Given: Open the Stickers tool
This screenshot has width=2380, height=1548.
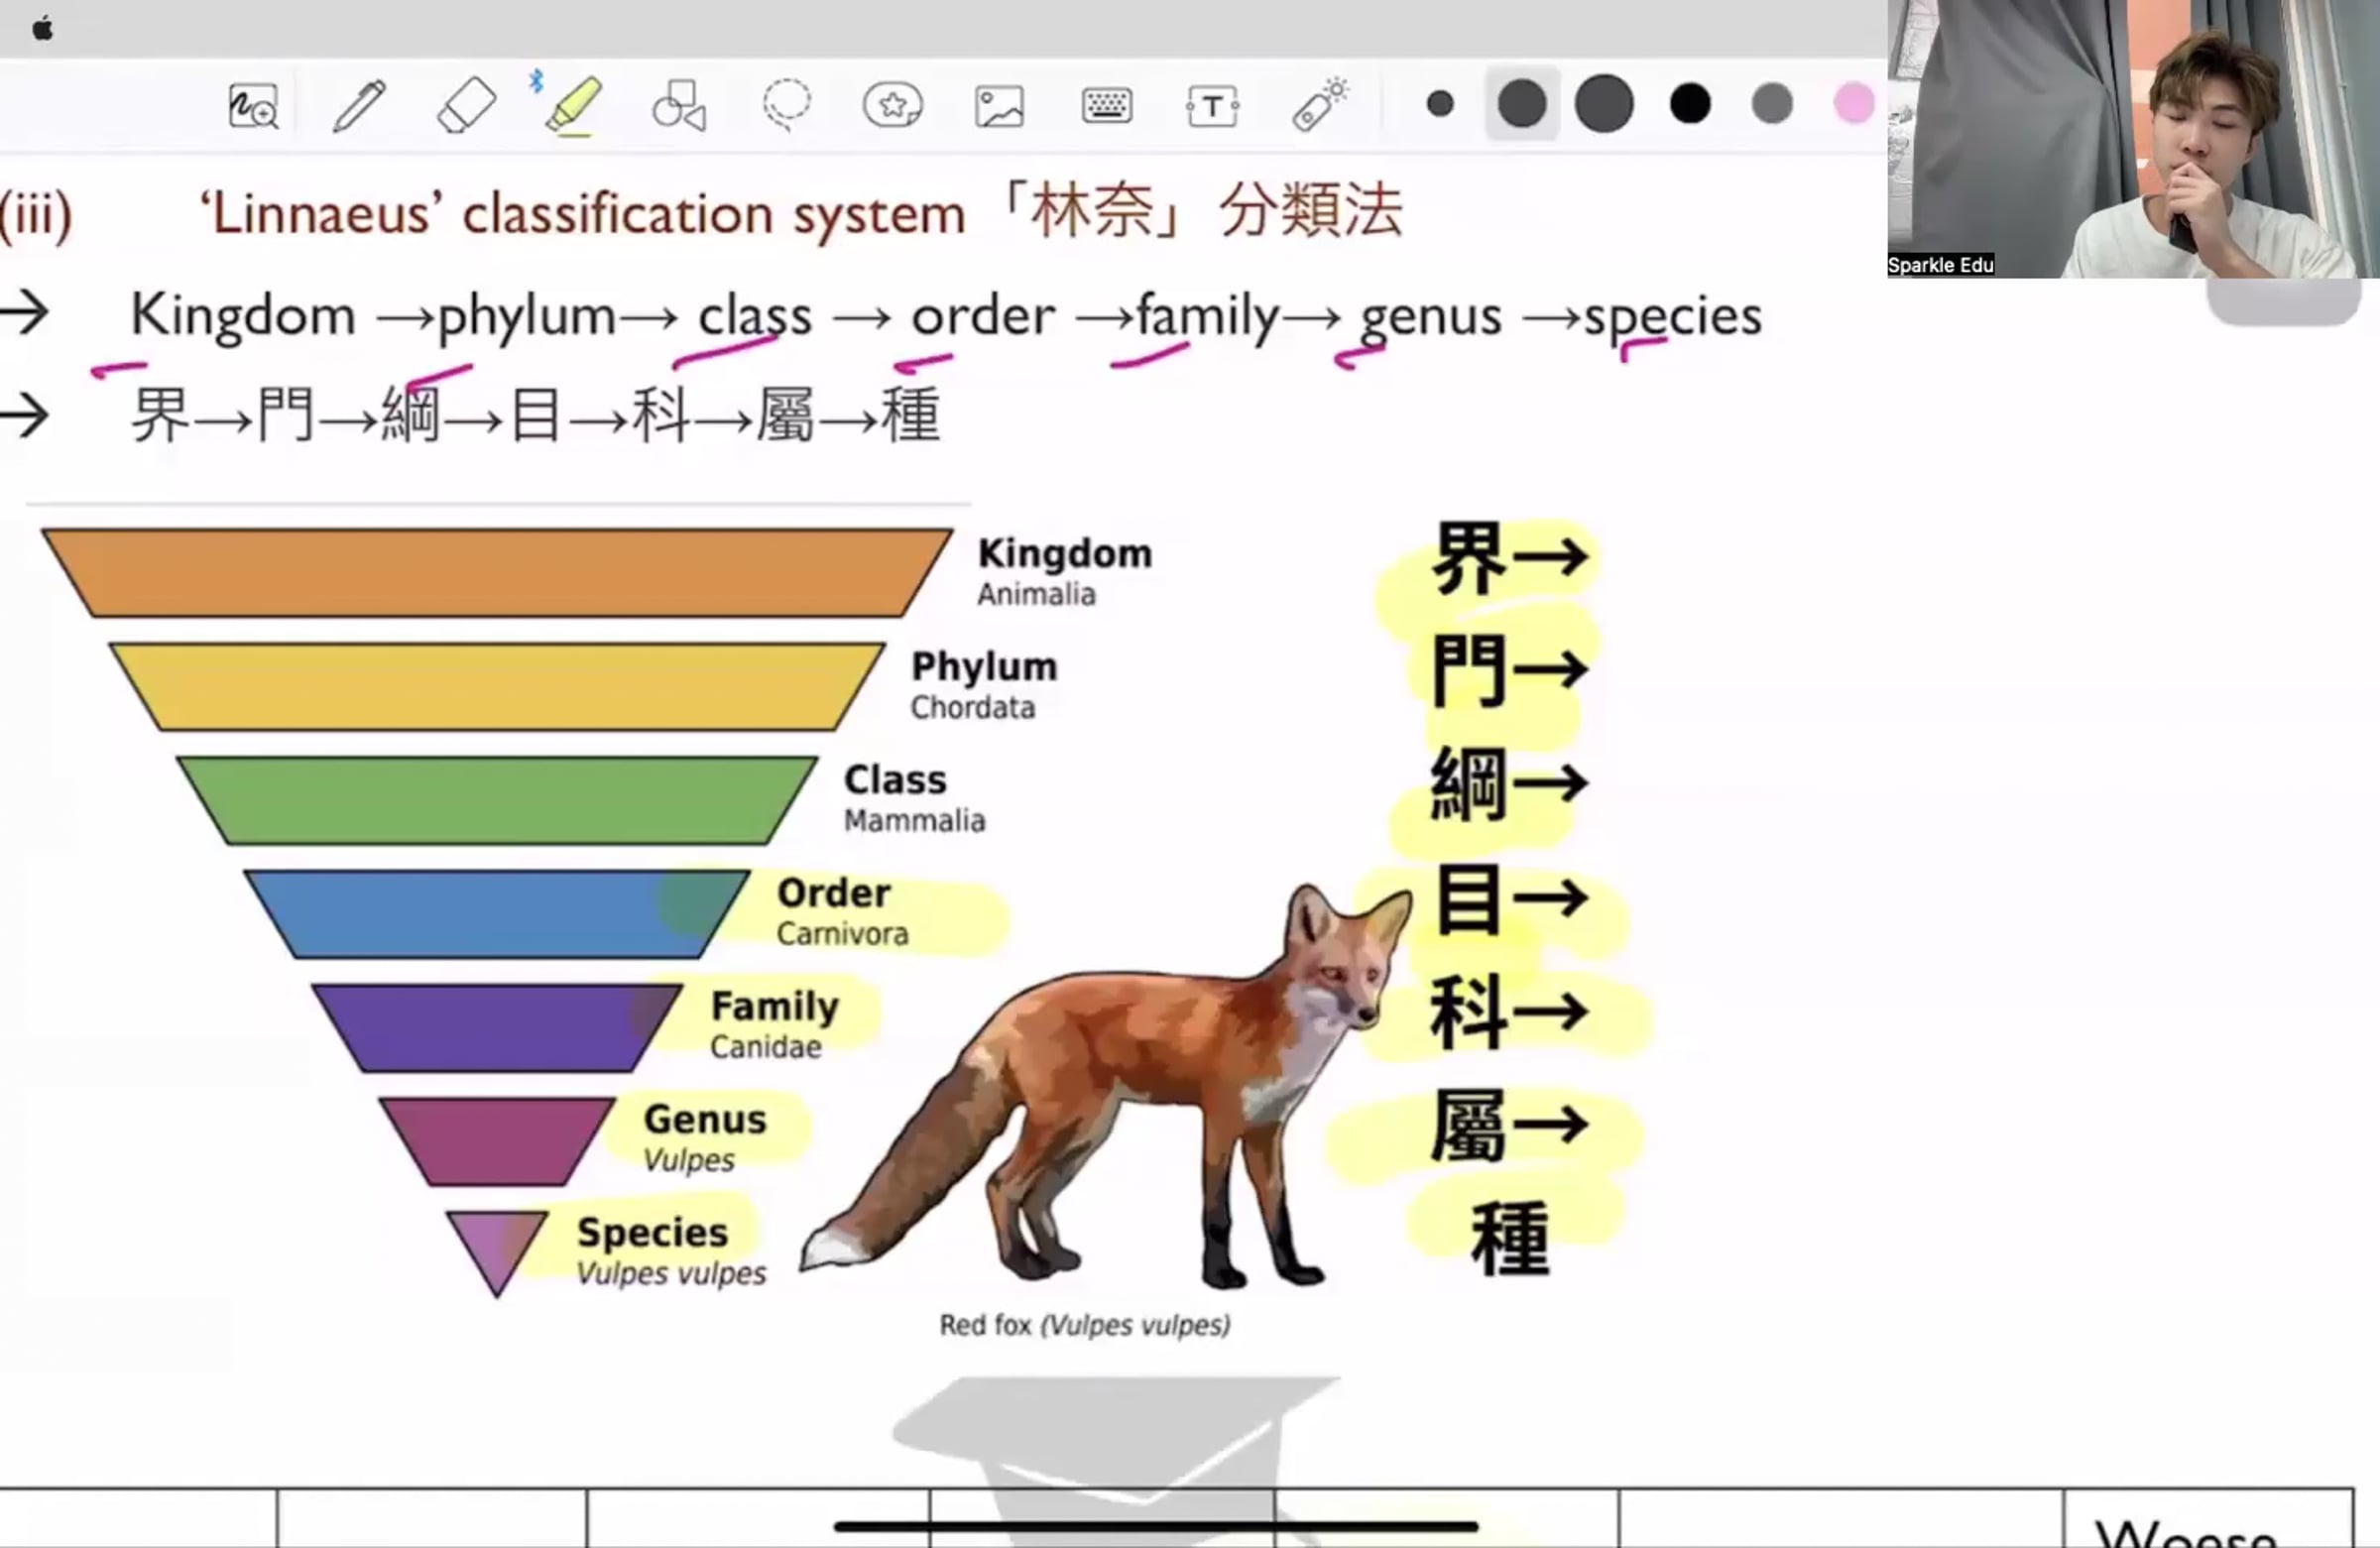Looking at the screenshot, I should [893, 105].
